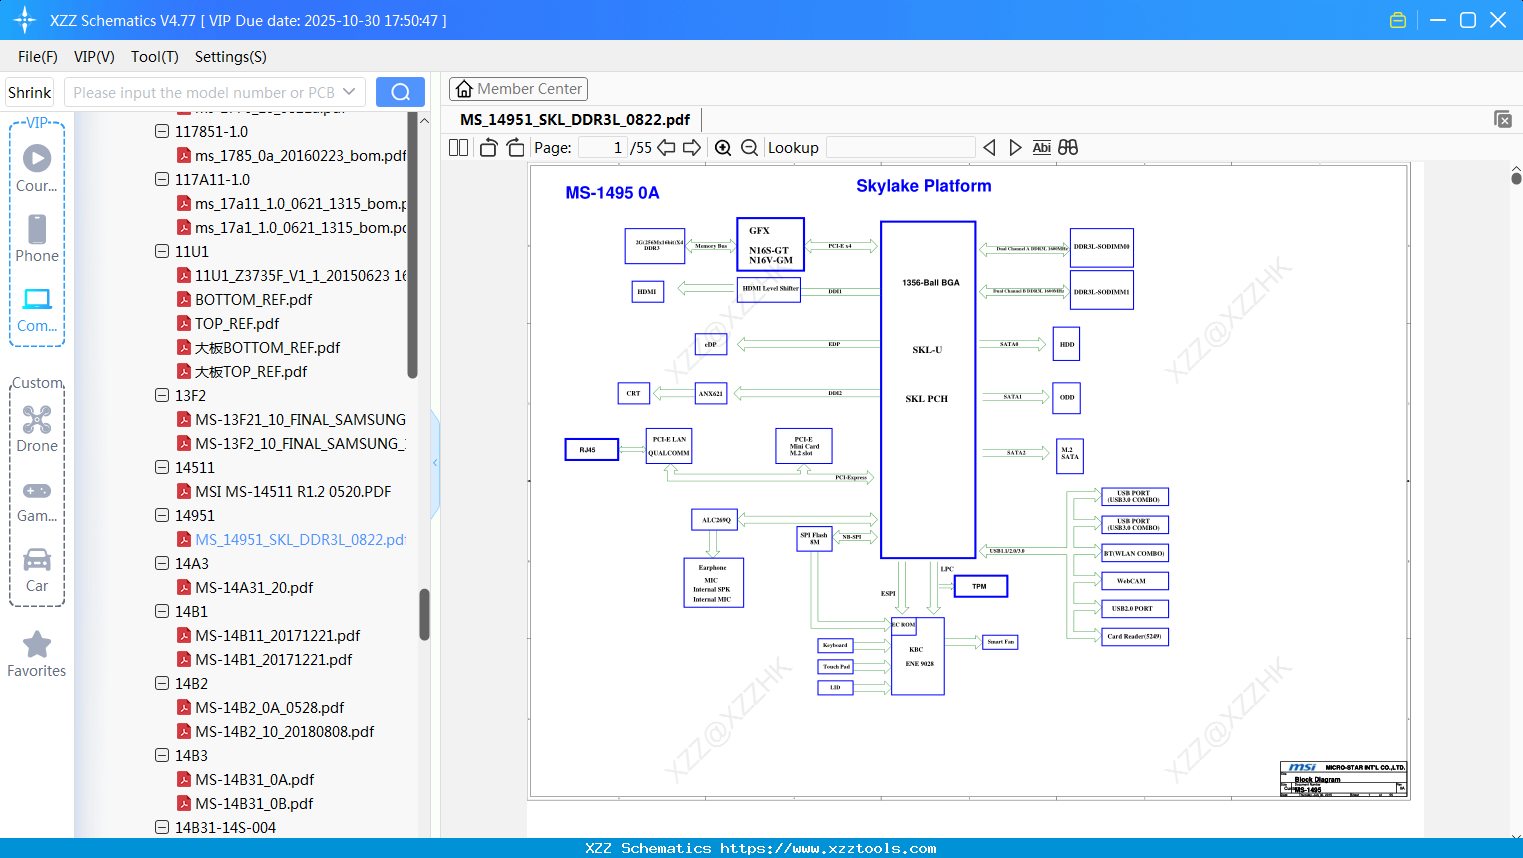The image size is (1523, 858).
Task: Toggle the Abi whole-word match option
Action: pos(1041,147)
